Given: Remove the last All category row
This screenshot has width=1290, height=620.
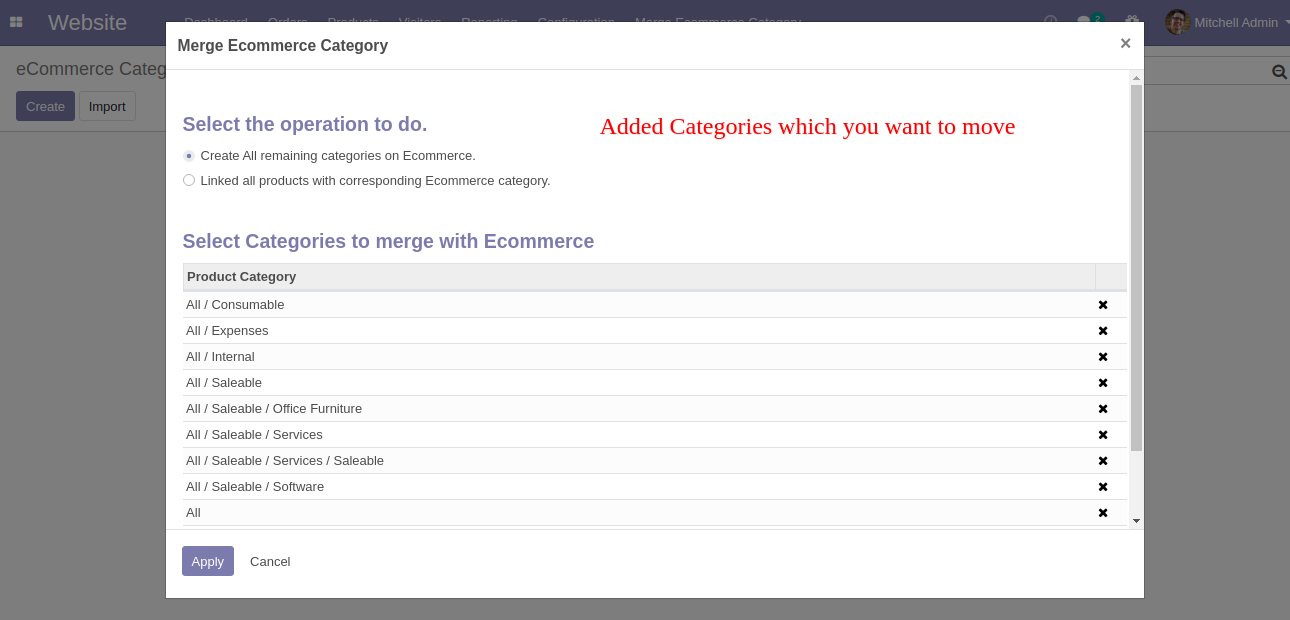Looking at the screenshot, I should (1103, 513).
